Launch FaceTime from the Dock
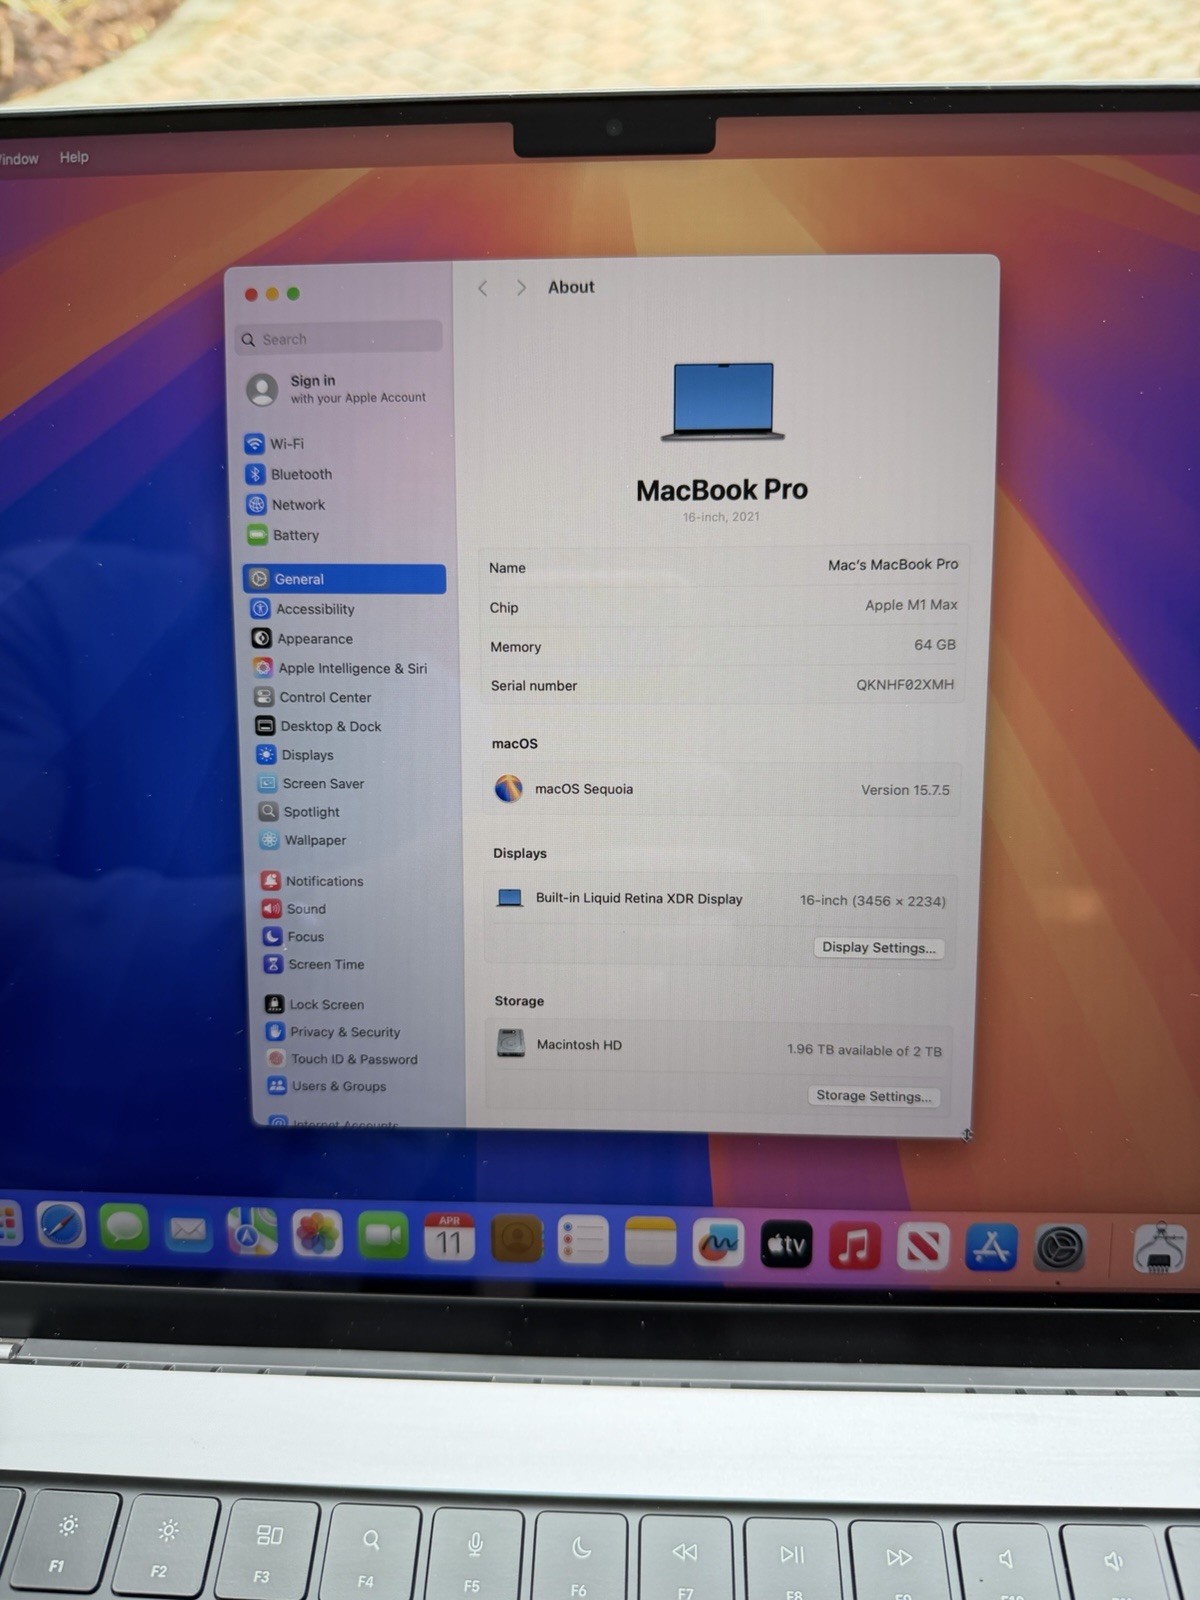This screenshot has height=1600, width=1200. [383, 1236]
